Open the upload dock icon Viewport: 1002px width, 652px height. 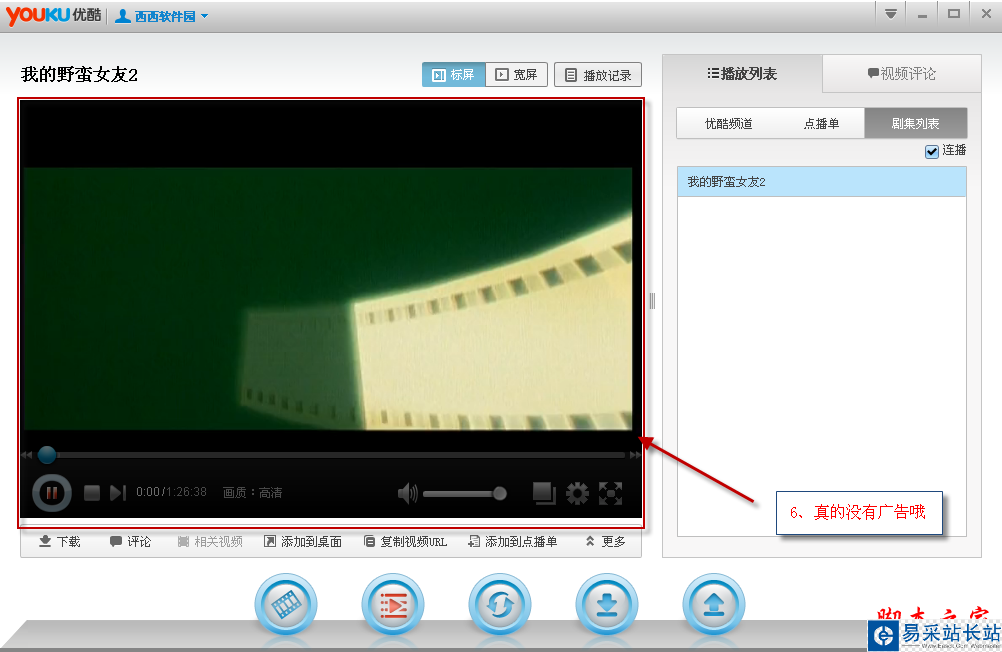coord(714,604)
